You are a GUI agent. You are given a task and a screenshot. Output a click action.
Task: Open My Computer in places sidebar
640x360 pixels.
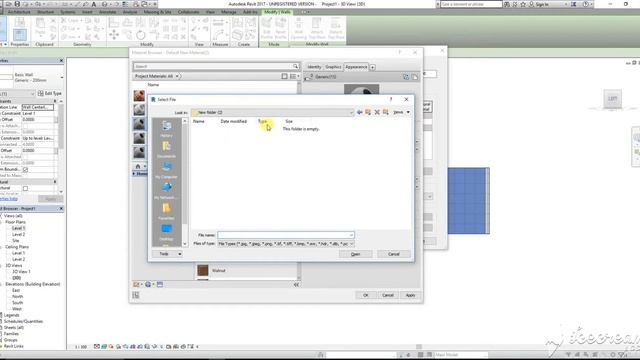point(166,170)
